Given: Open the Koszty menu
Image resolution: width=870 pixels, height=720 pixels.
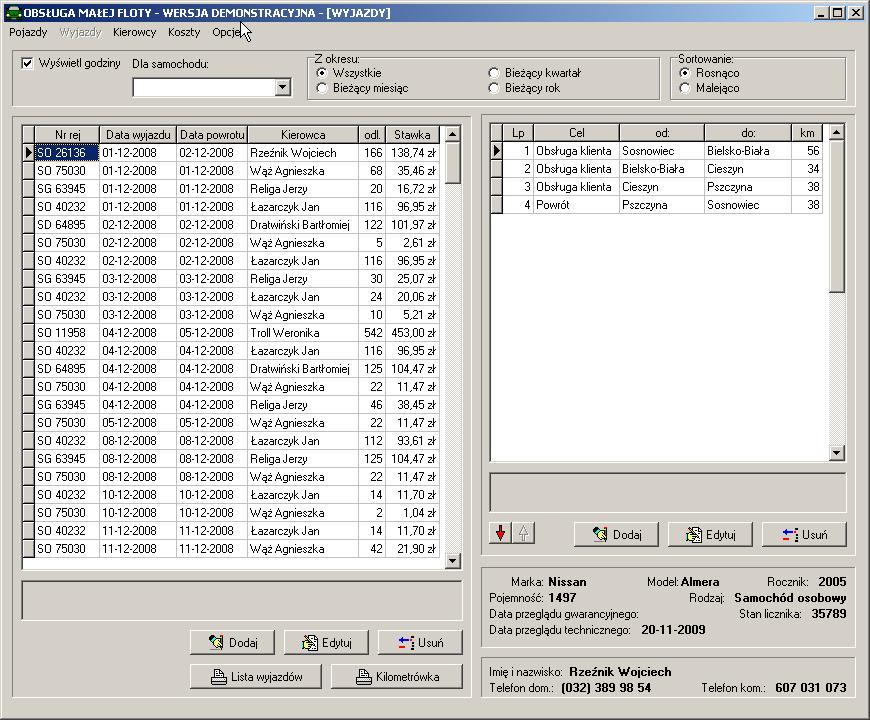Looking at the screenshot, I should pos(184,32).
